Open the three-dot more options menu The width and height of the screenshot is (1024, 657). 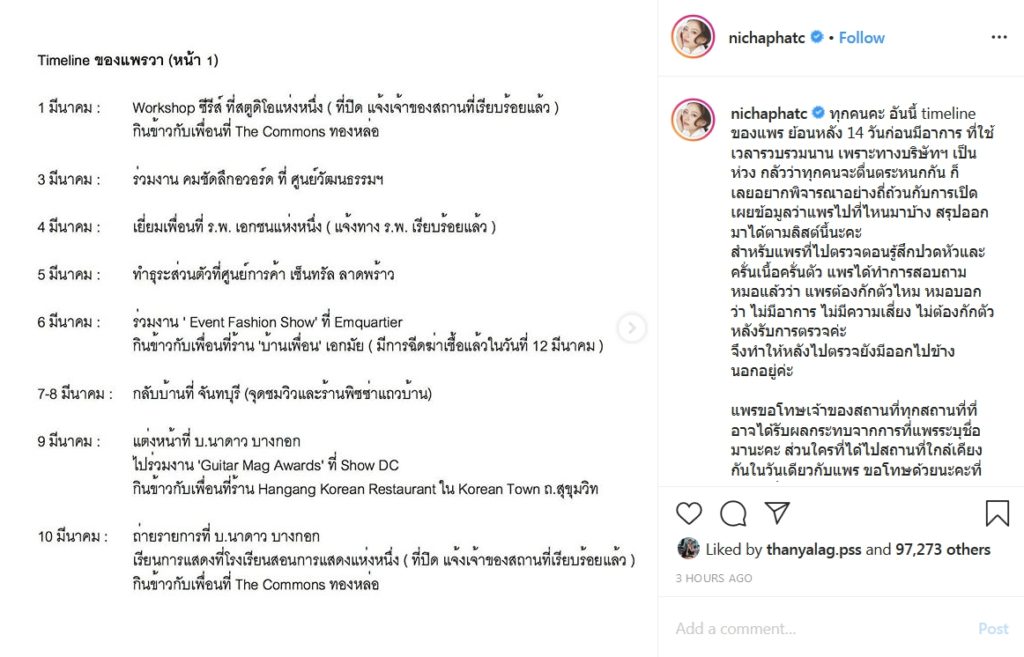999,37
